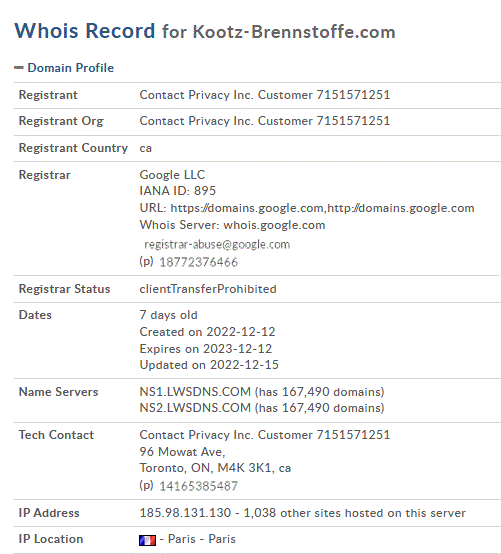Click the Tech Contact name line

tap(265, 435)
